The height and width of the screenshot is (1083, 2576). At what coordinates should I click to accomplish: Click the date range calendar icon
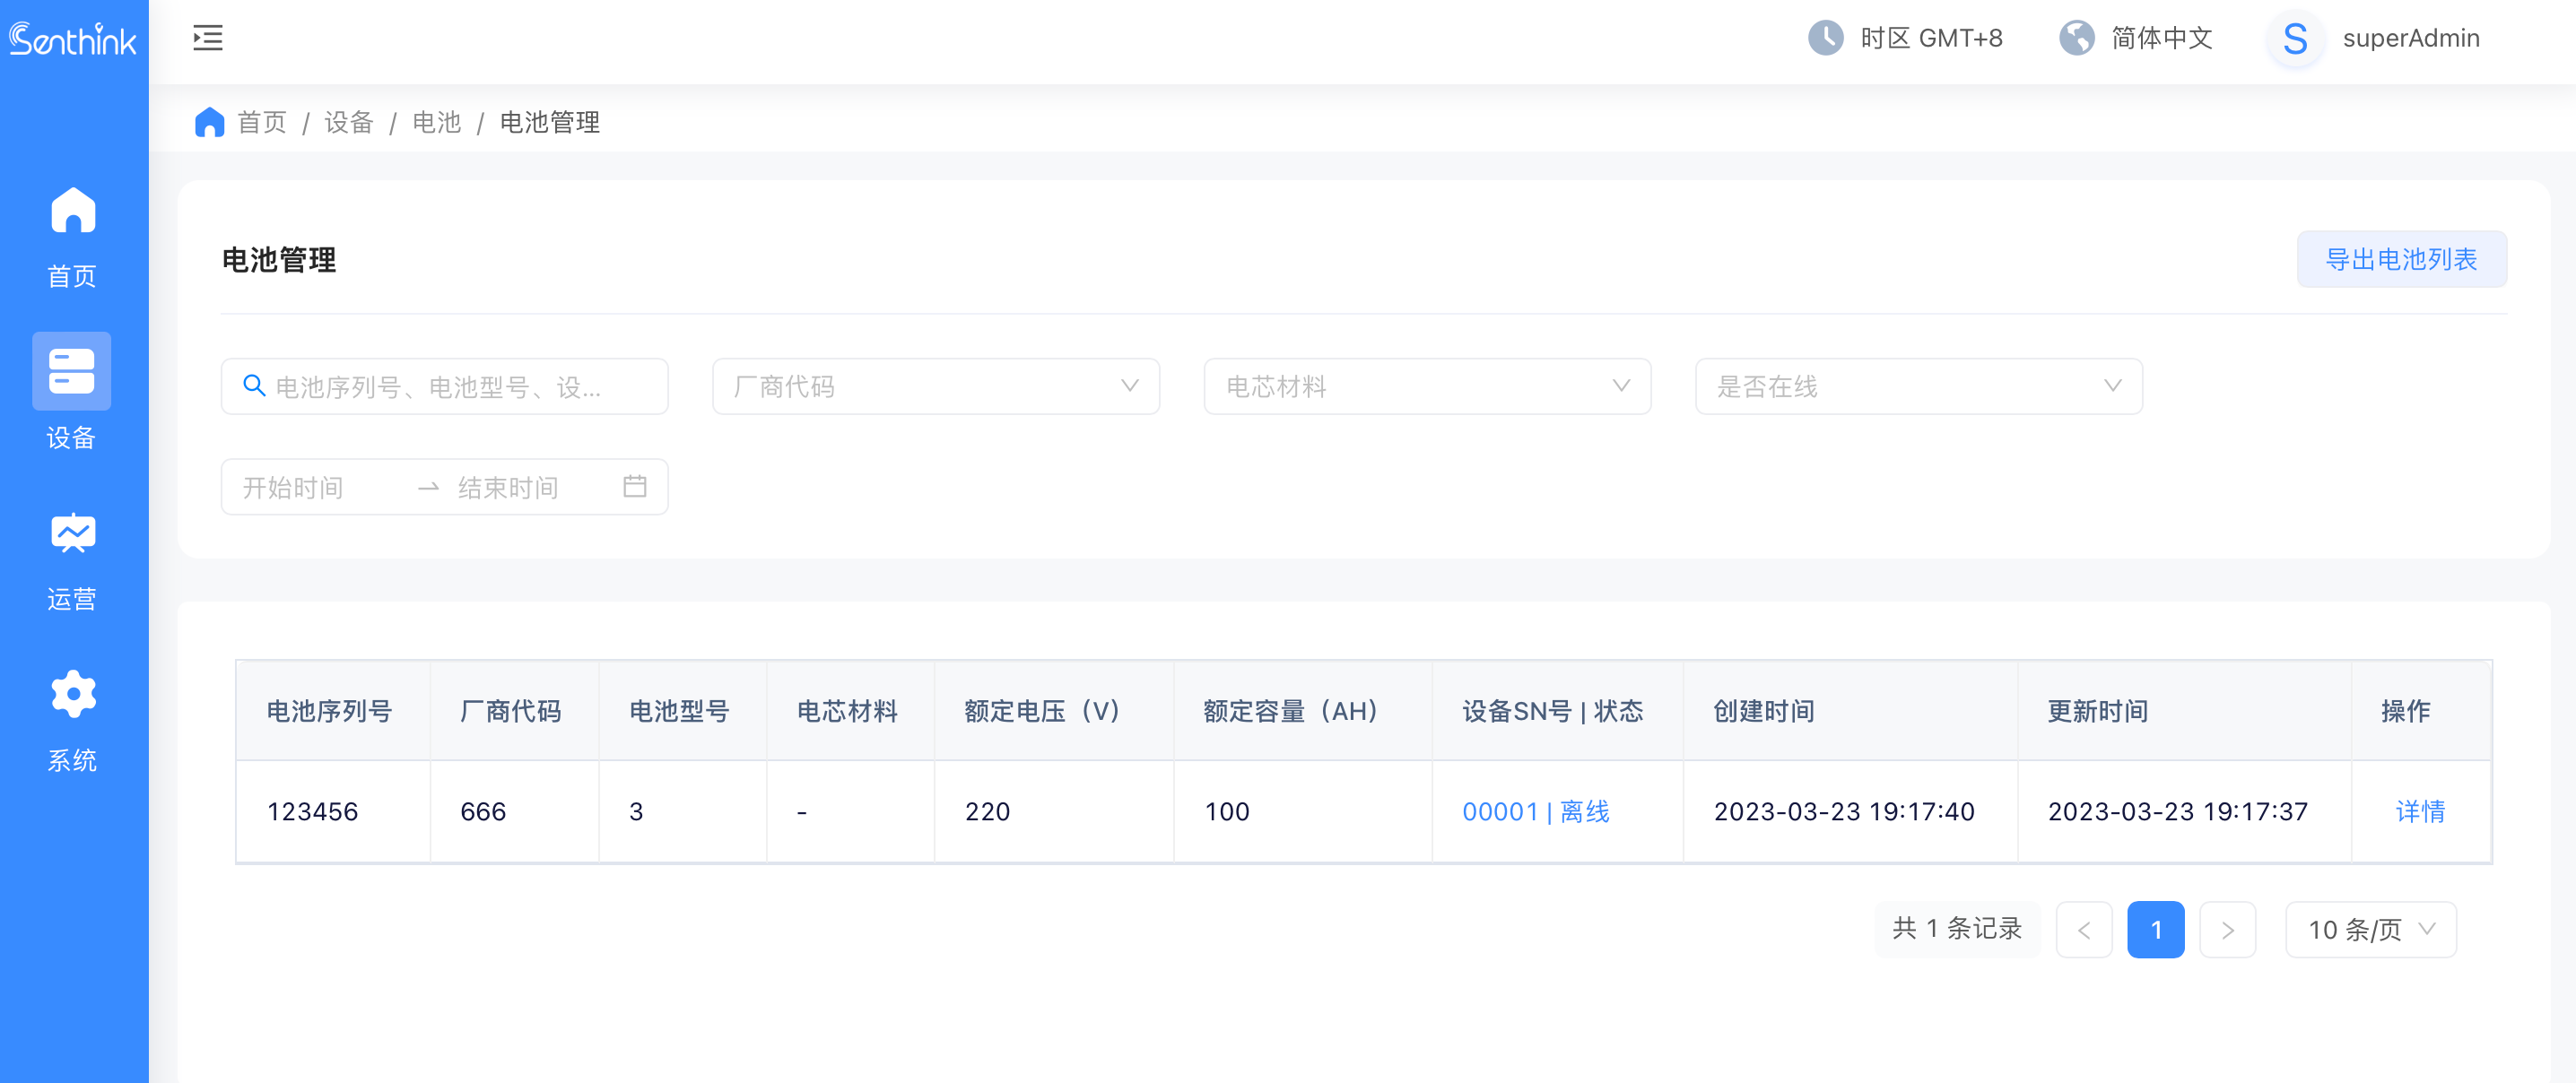[x=635, y=487]
